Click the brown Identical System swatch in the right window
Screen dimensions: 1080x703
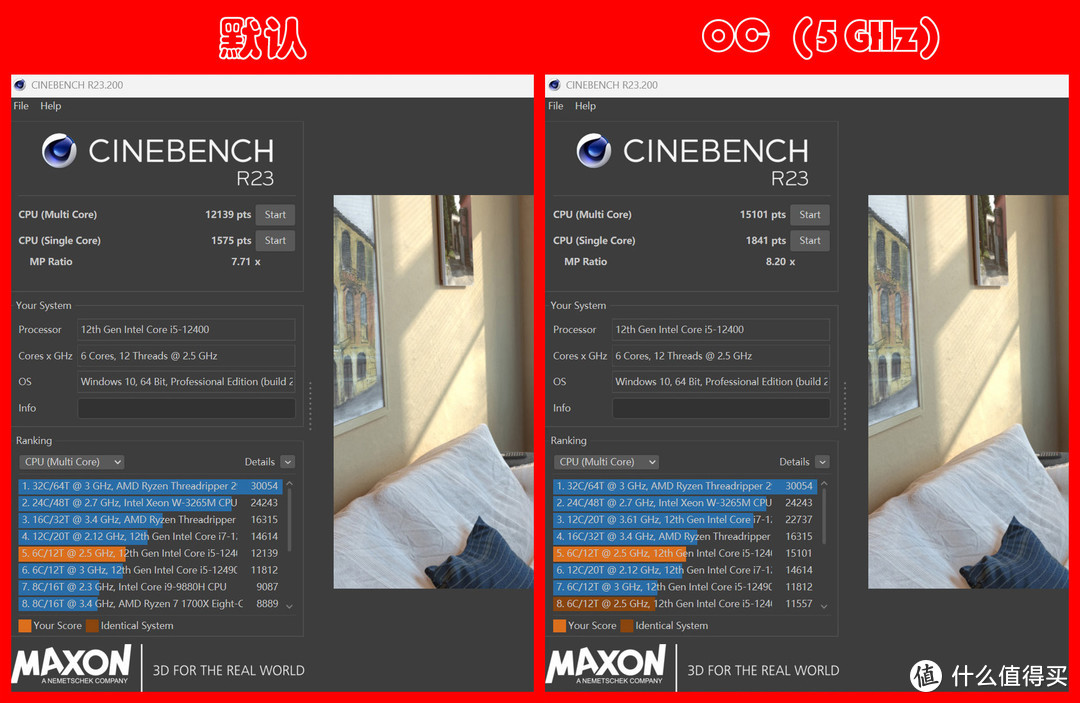coord(626,626)
